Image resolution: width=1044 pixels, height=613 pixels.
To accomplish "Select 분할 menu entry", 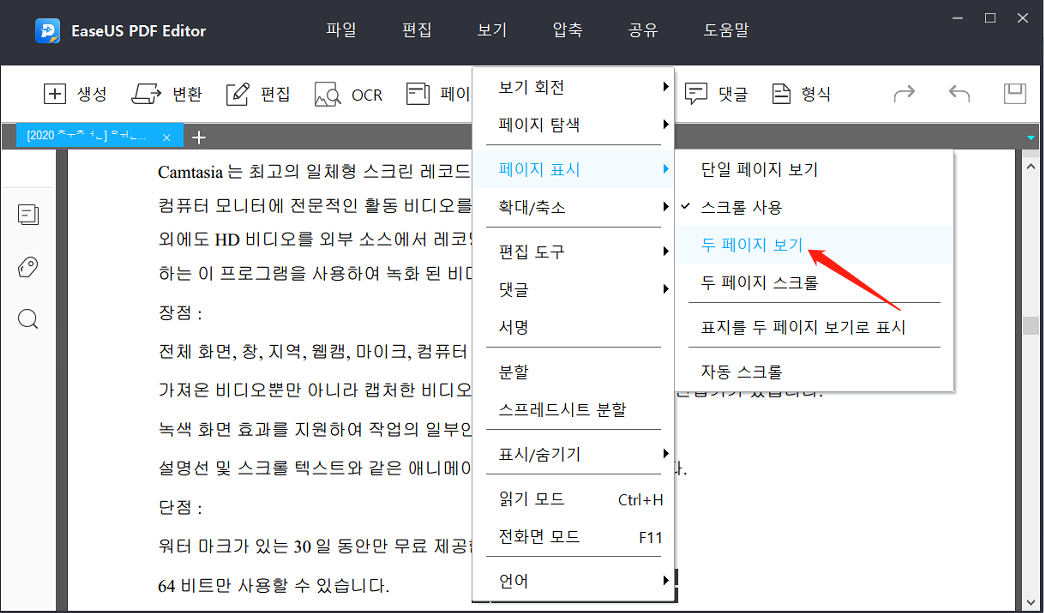I will 573,372.
